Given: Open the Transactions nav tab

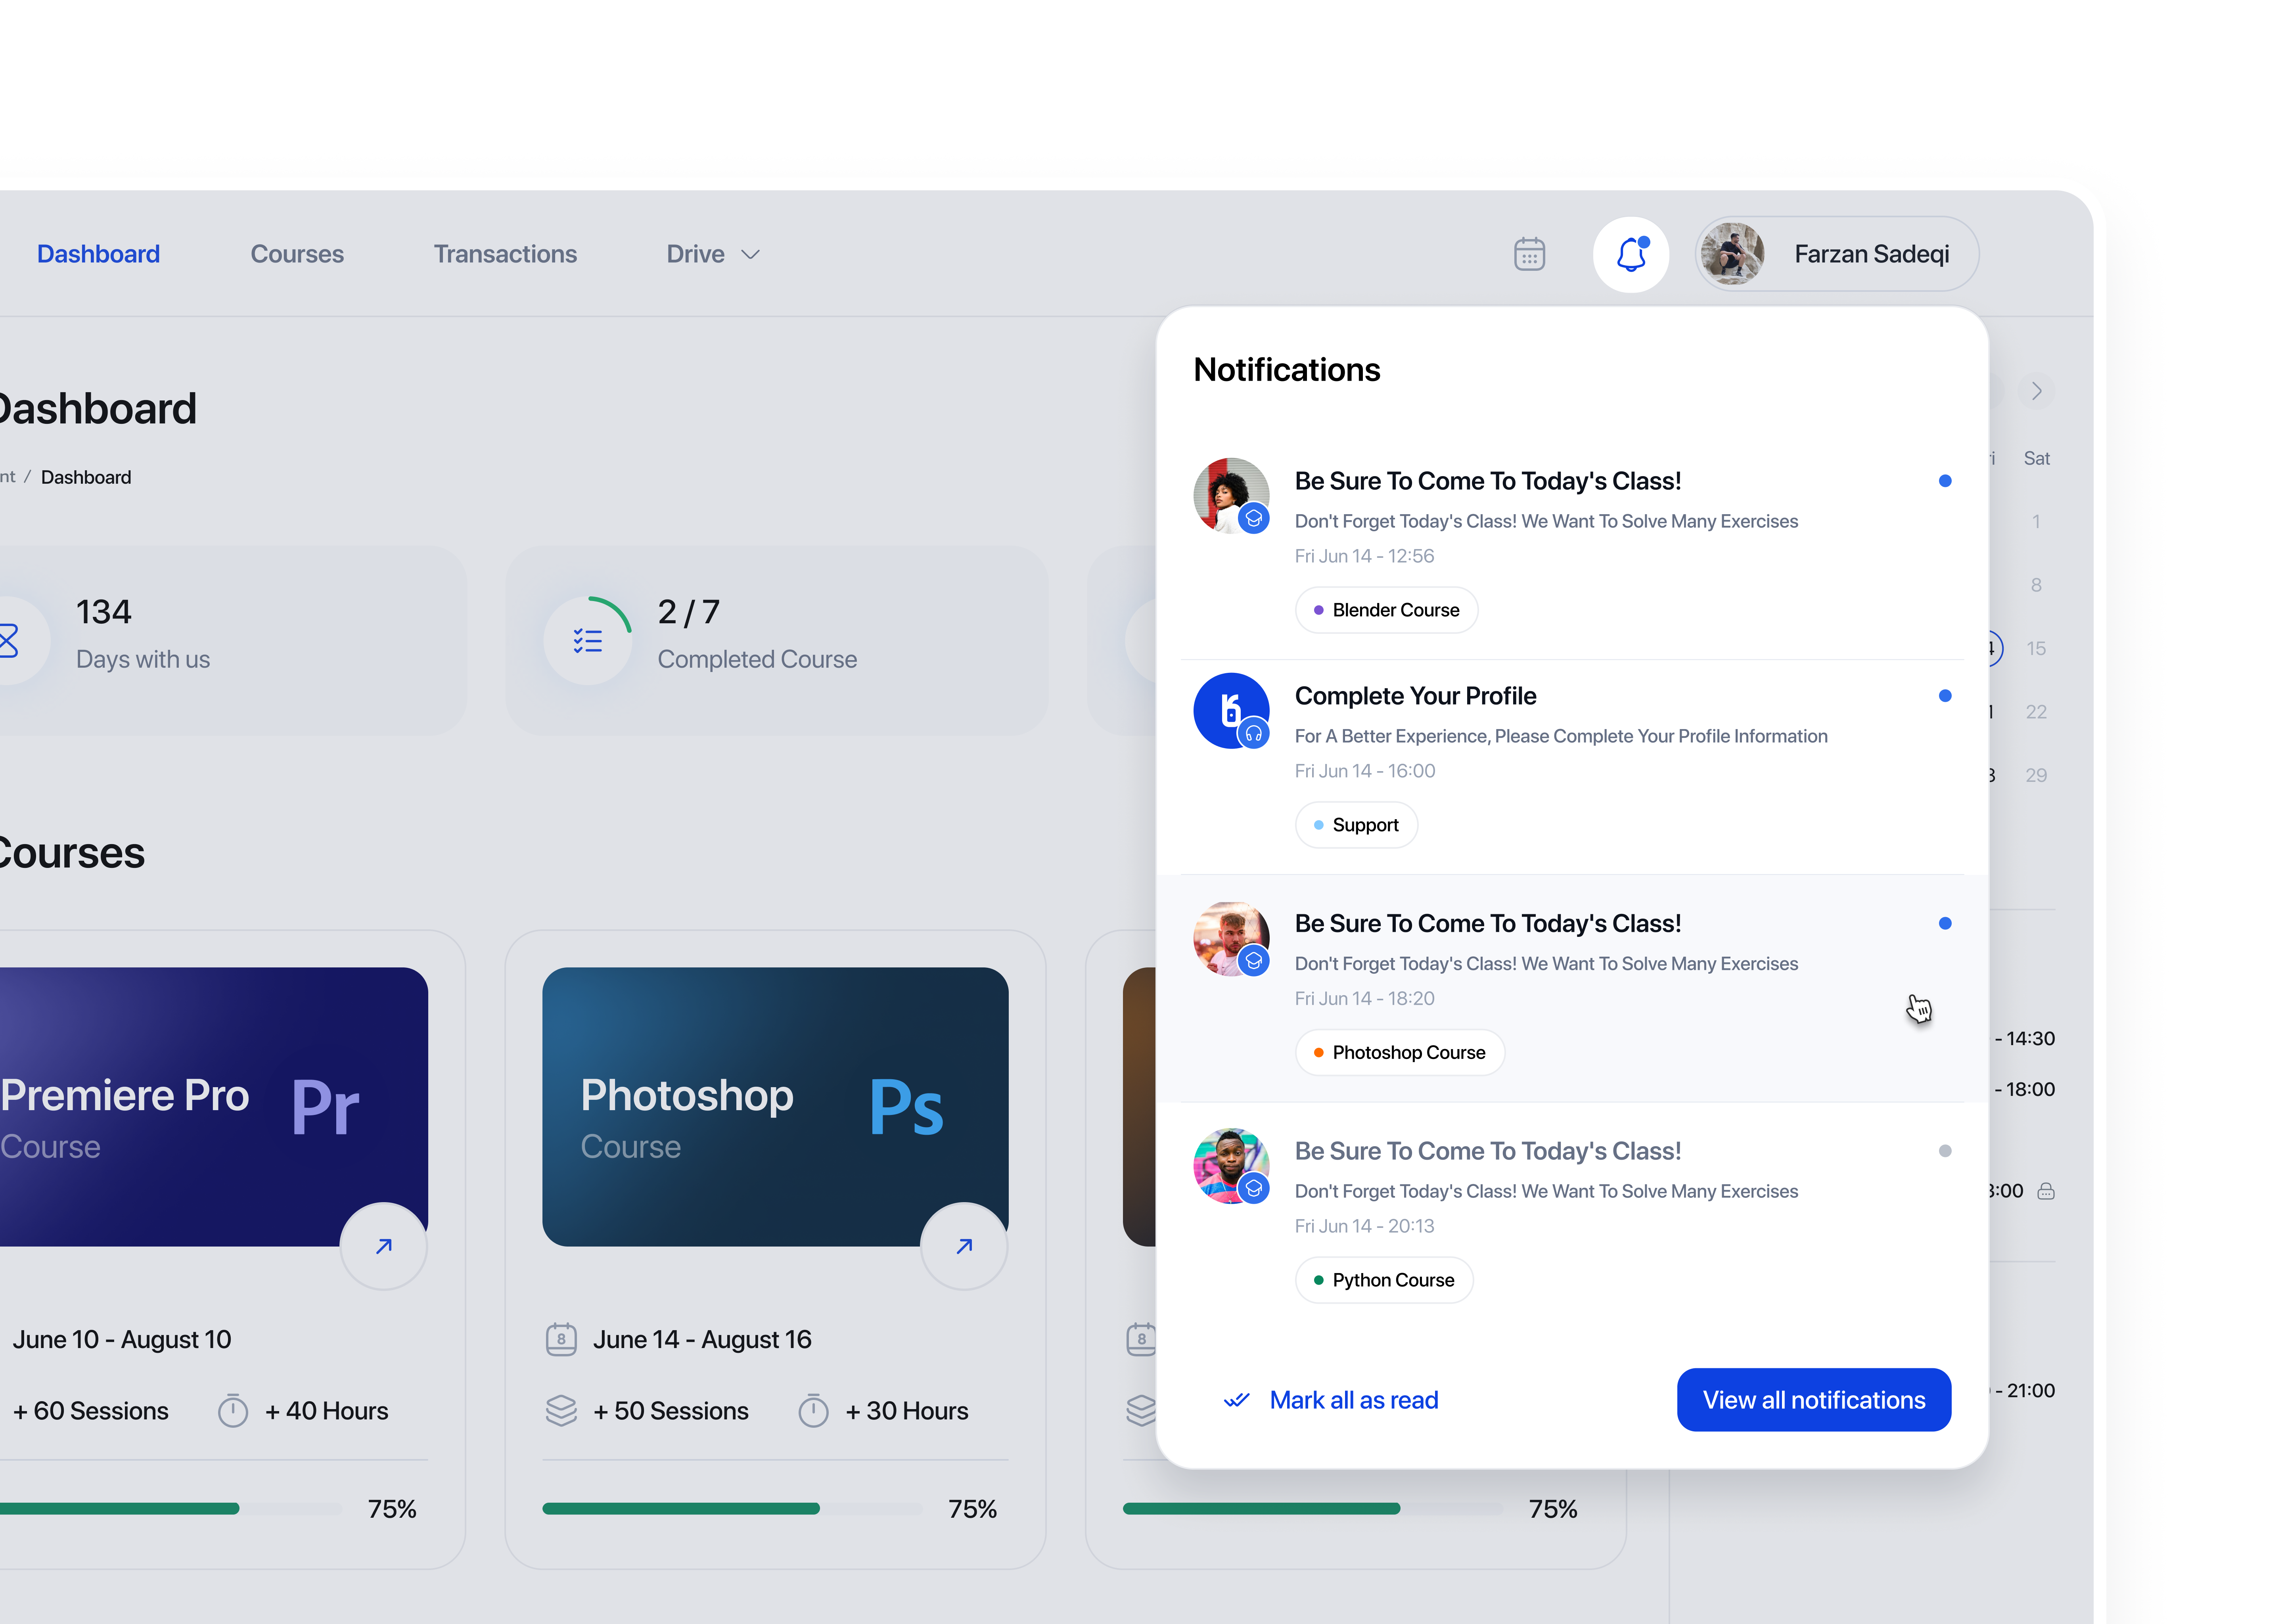Looking at the screenshot, I should pyautogui.click(x=505, y=254).
